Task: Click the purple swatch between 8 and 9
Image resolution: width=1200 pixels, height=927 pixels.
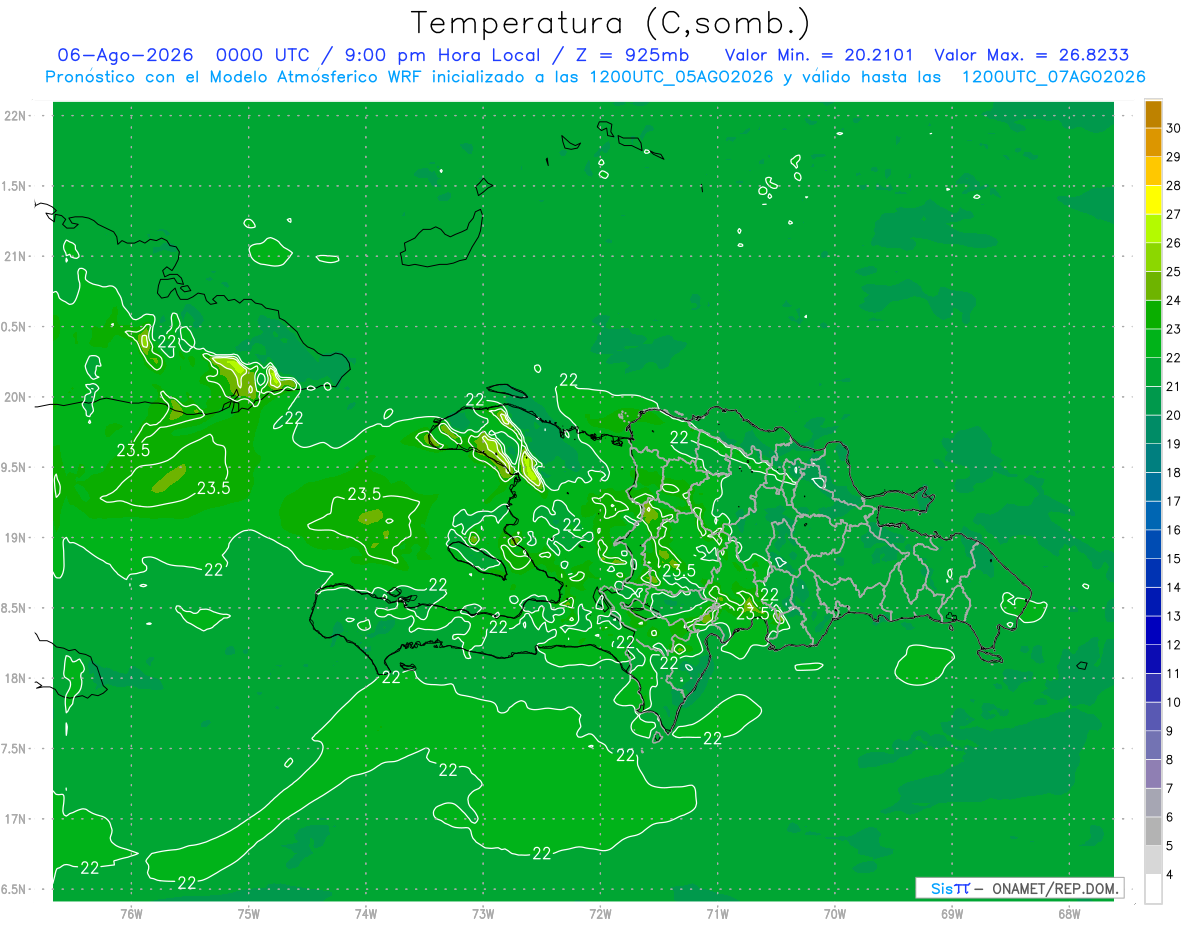Action: [1153, 746]
